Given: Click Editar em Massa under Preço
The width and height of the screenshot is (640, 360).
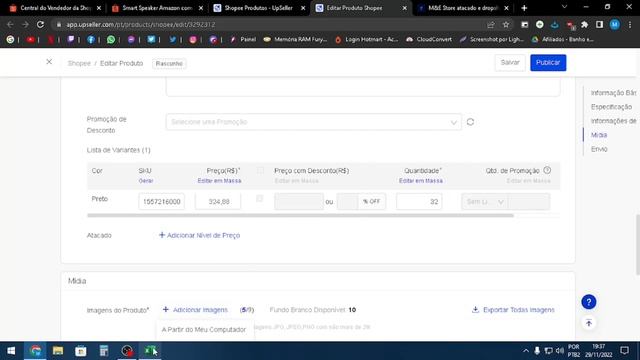Looking at the screenshot, I should click(219, 181).
